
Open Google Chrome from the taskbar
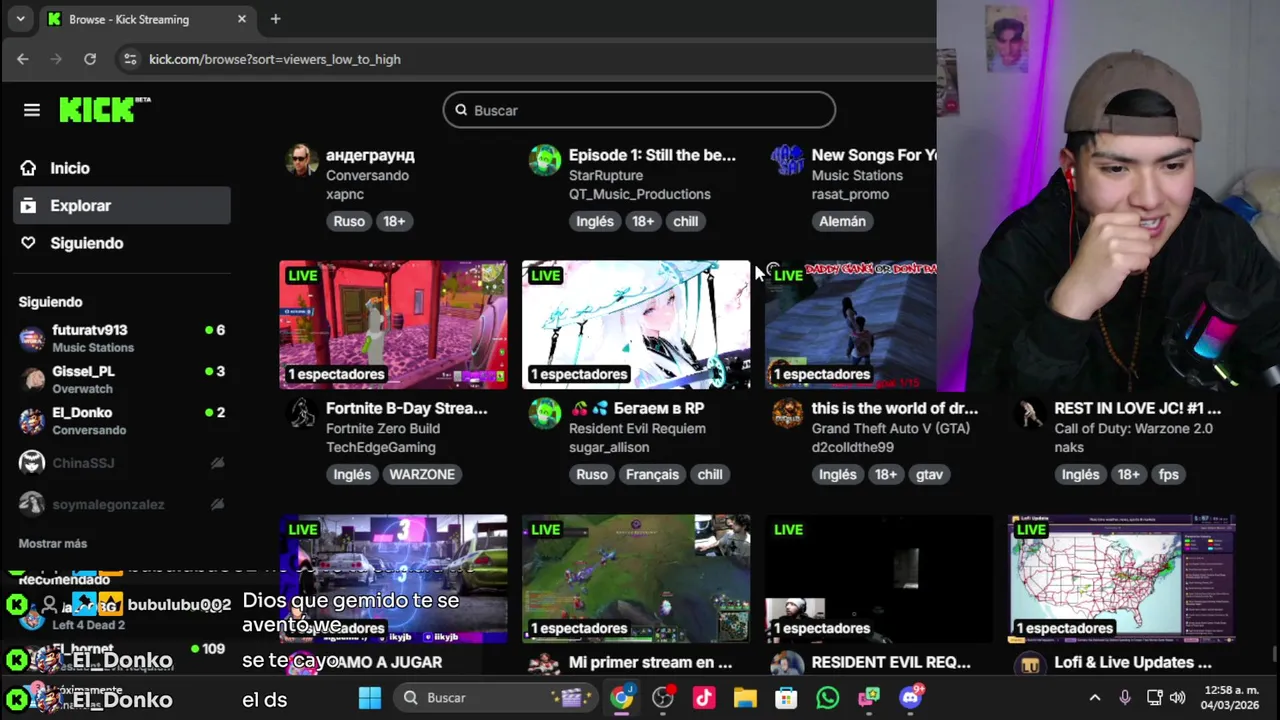tap(622, 698)
